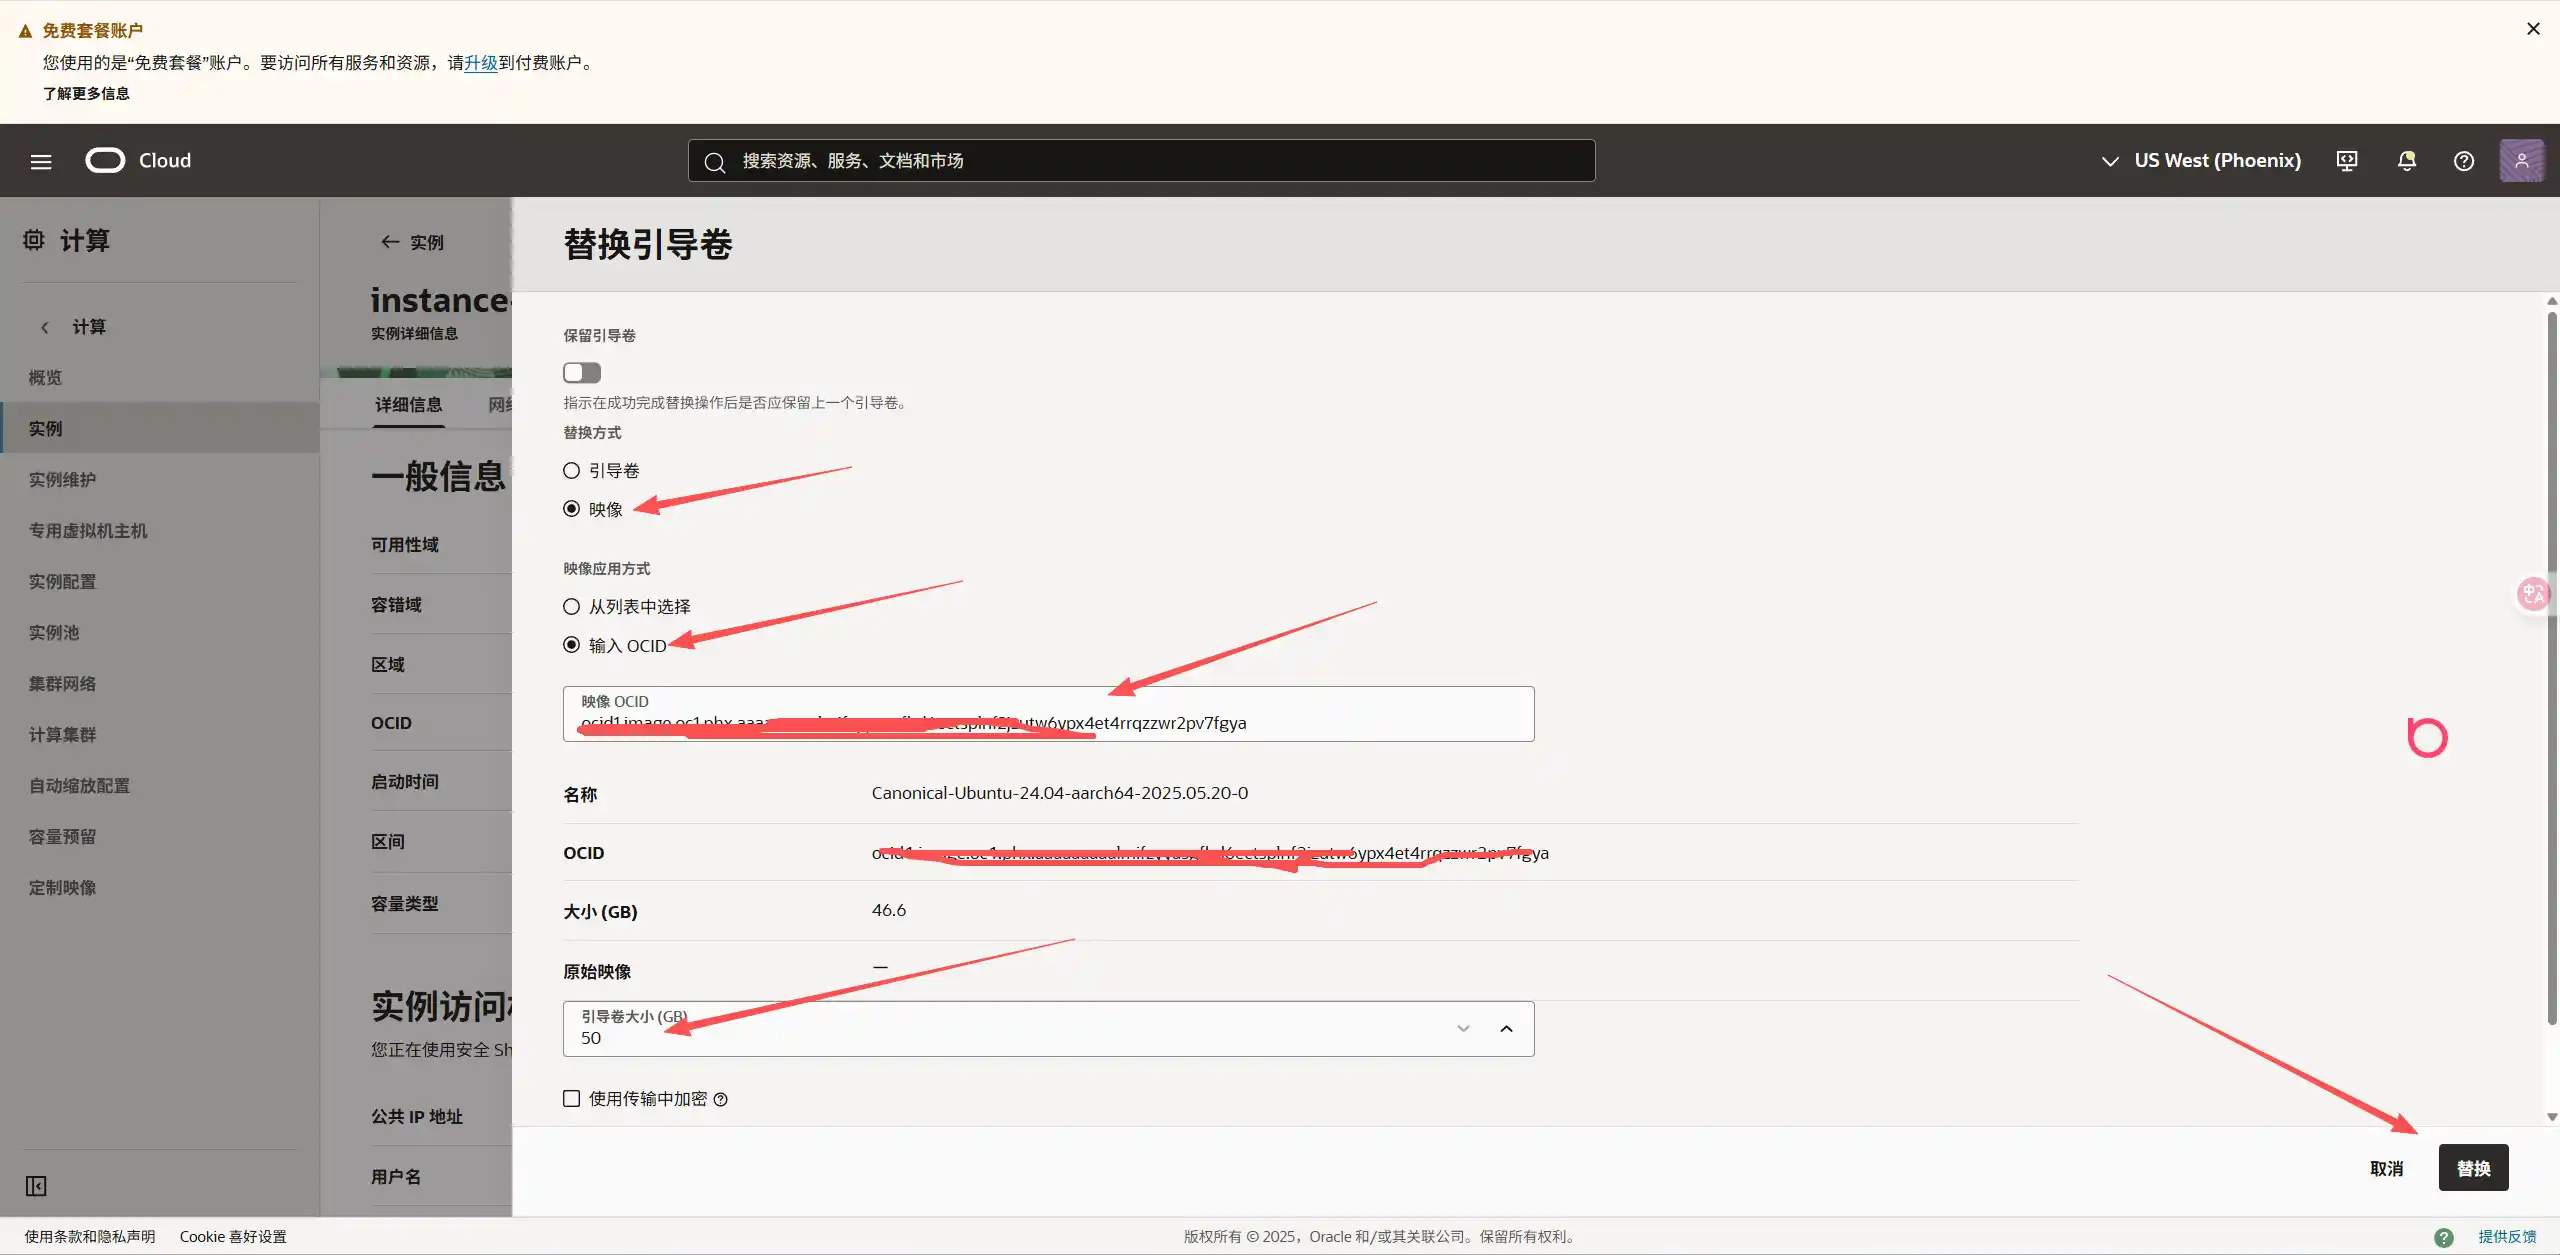
Task: Increase boot volume size with up chevron
Action: pyautogui.click(x=1506, y=1029)
